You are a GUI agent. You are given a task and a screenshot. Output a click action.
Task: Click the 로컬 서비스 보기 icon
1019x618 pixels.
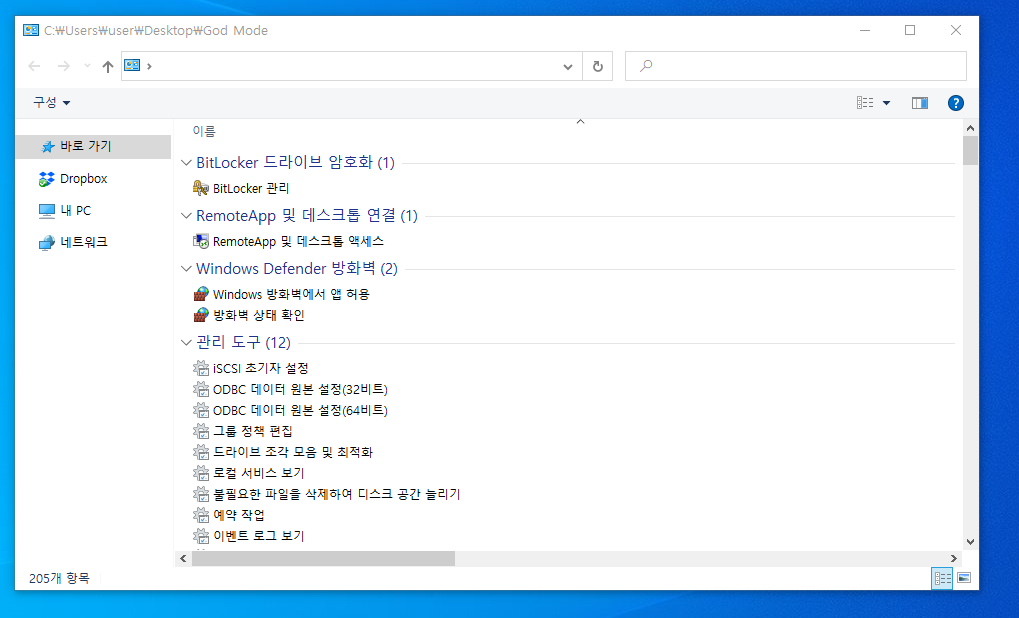pos(201,472)
